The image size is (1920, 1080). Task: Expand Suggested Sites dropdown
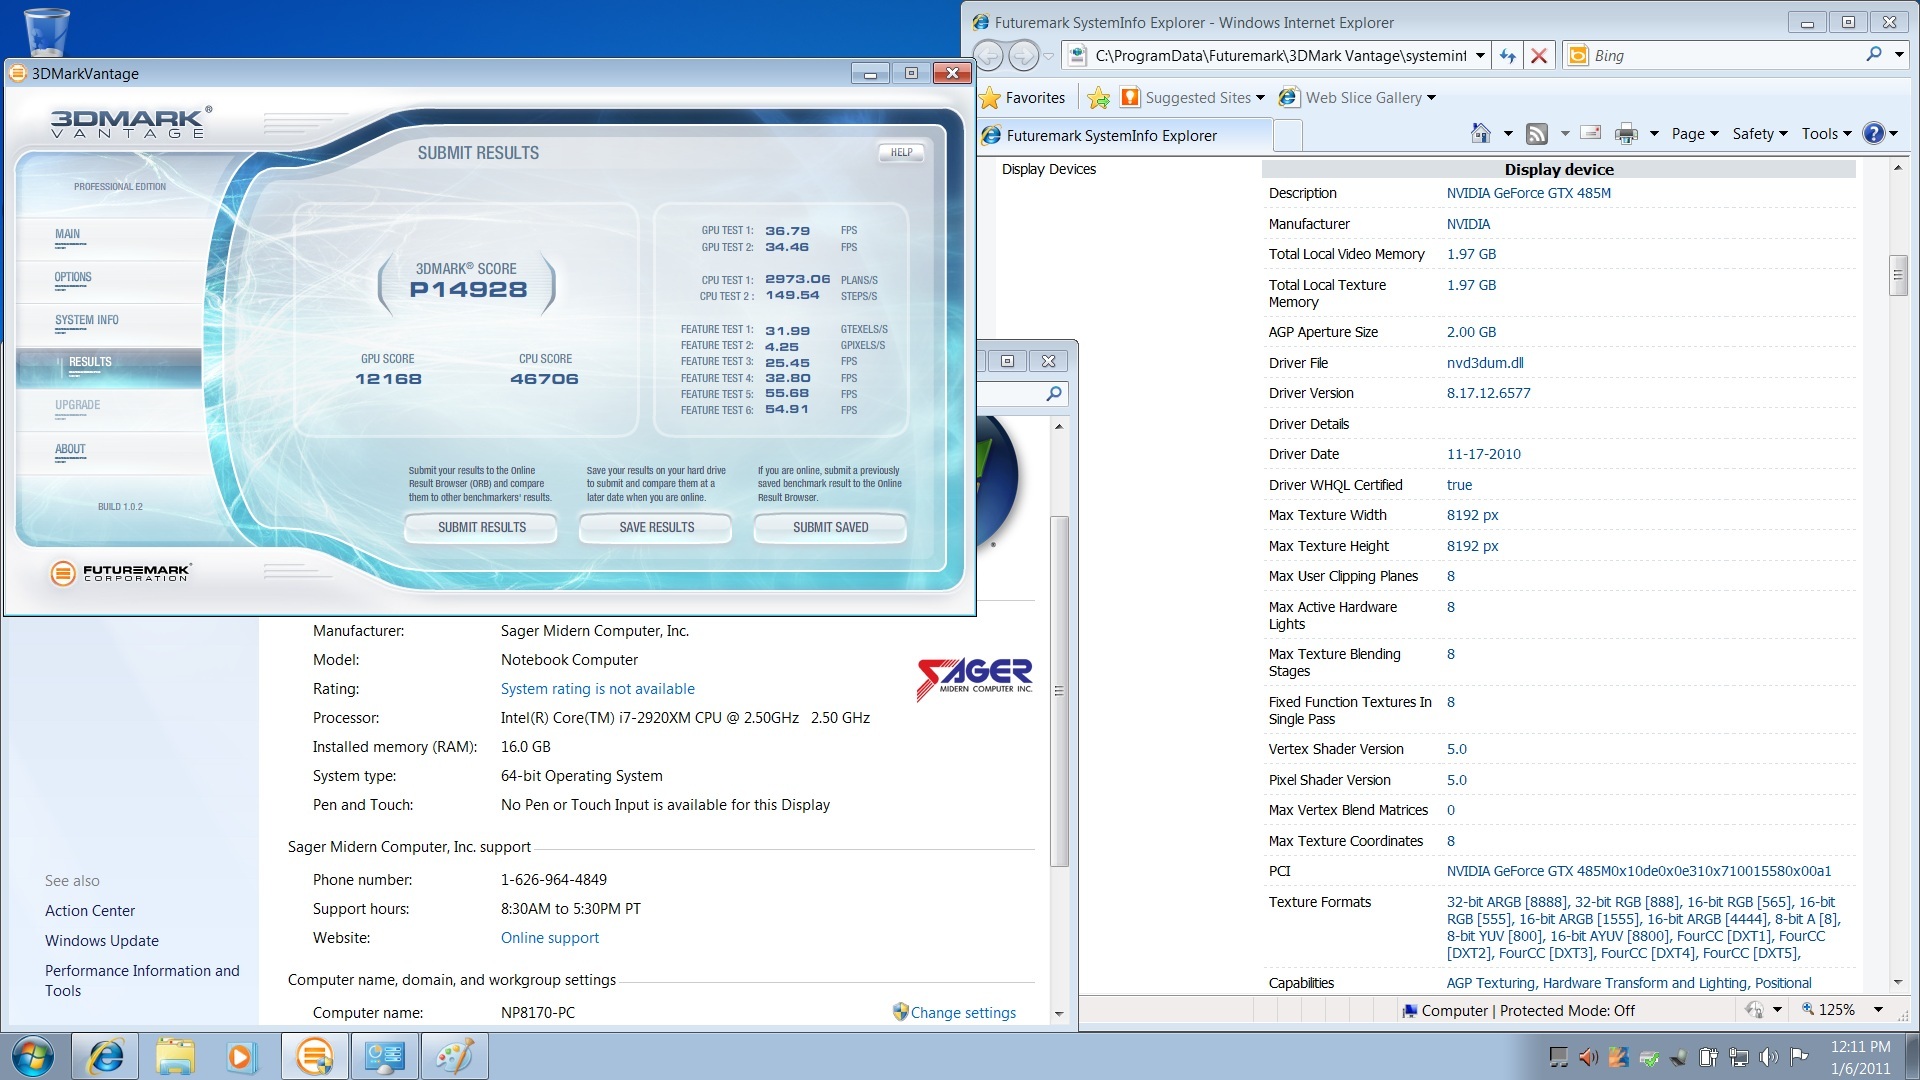[1260, 98]
